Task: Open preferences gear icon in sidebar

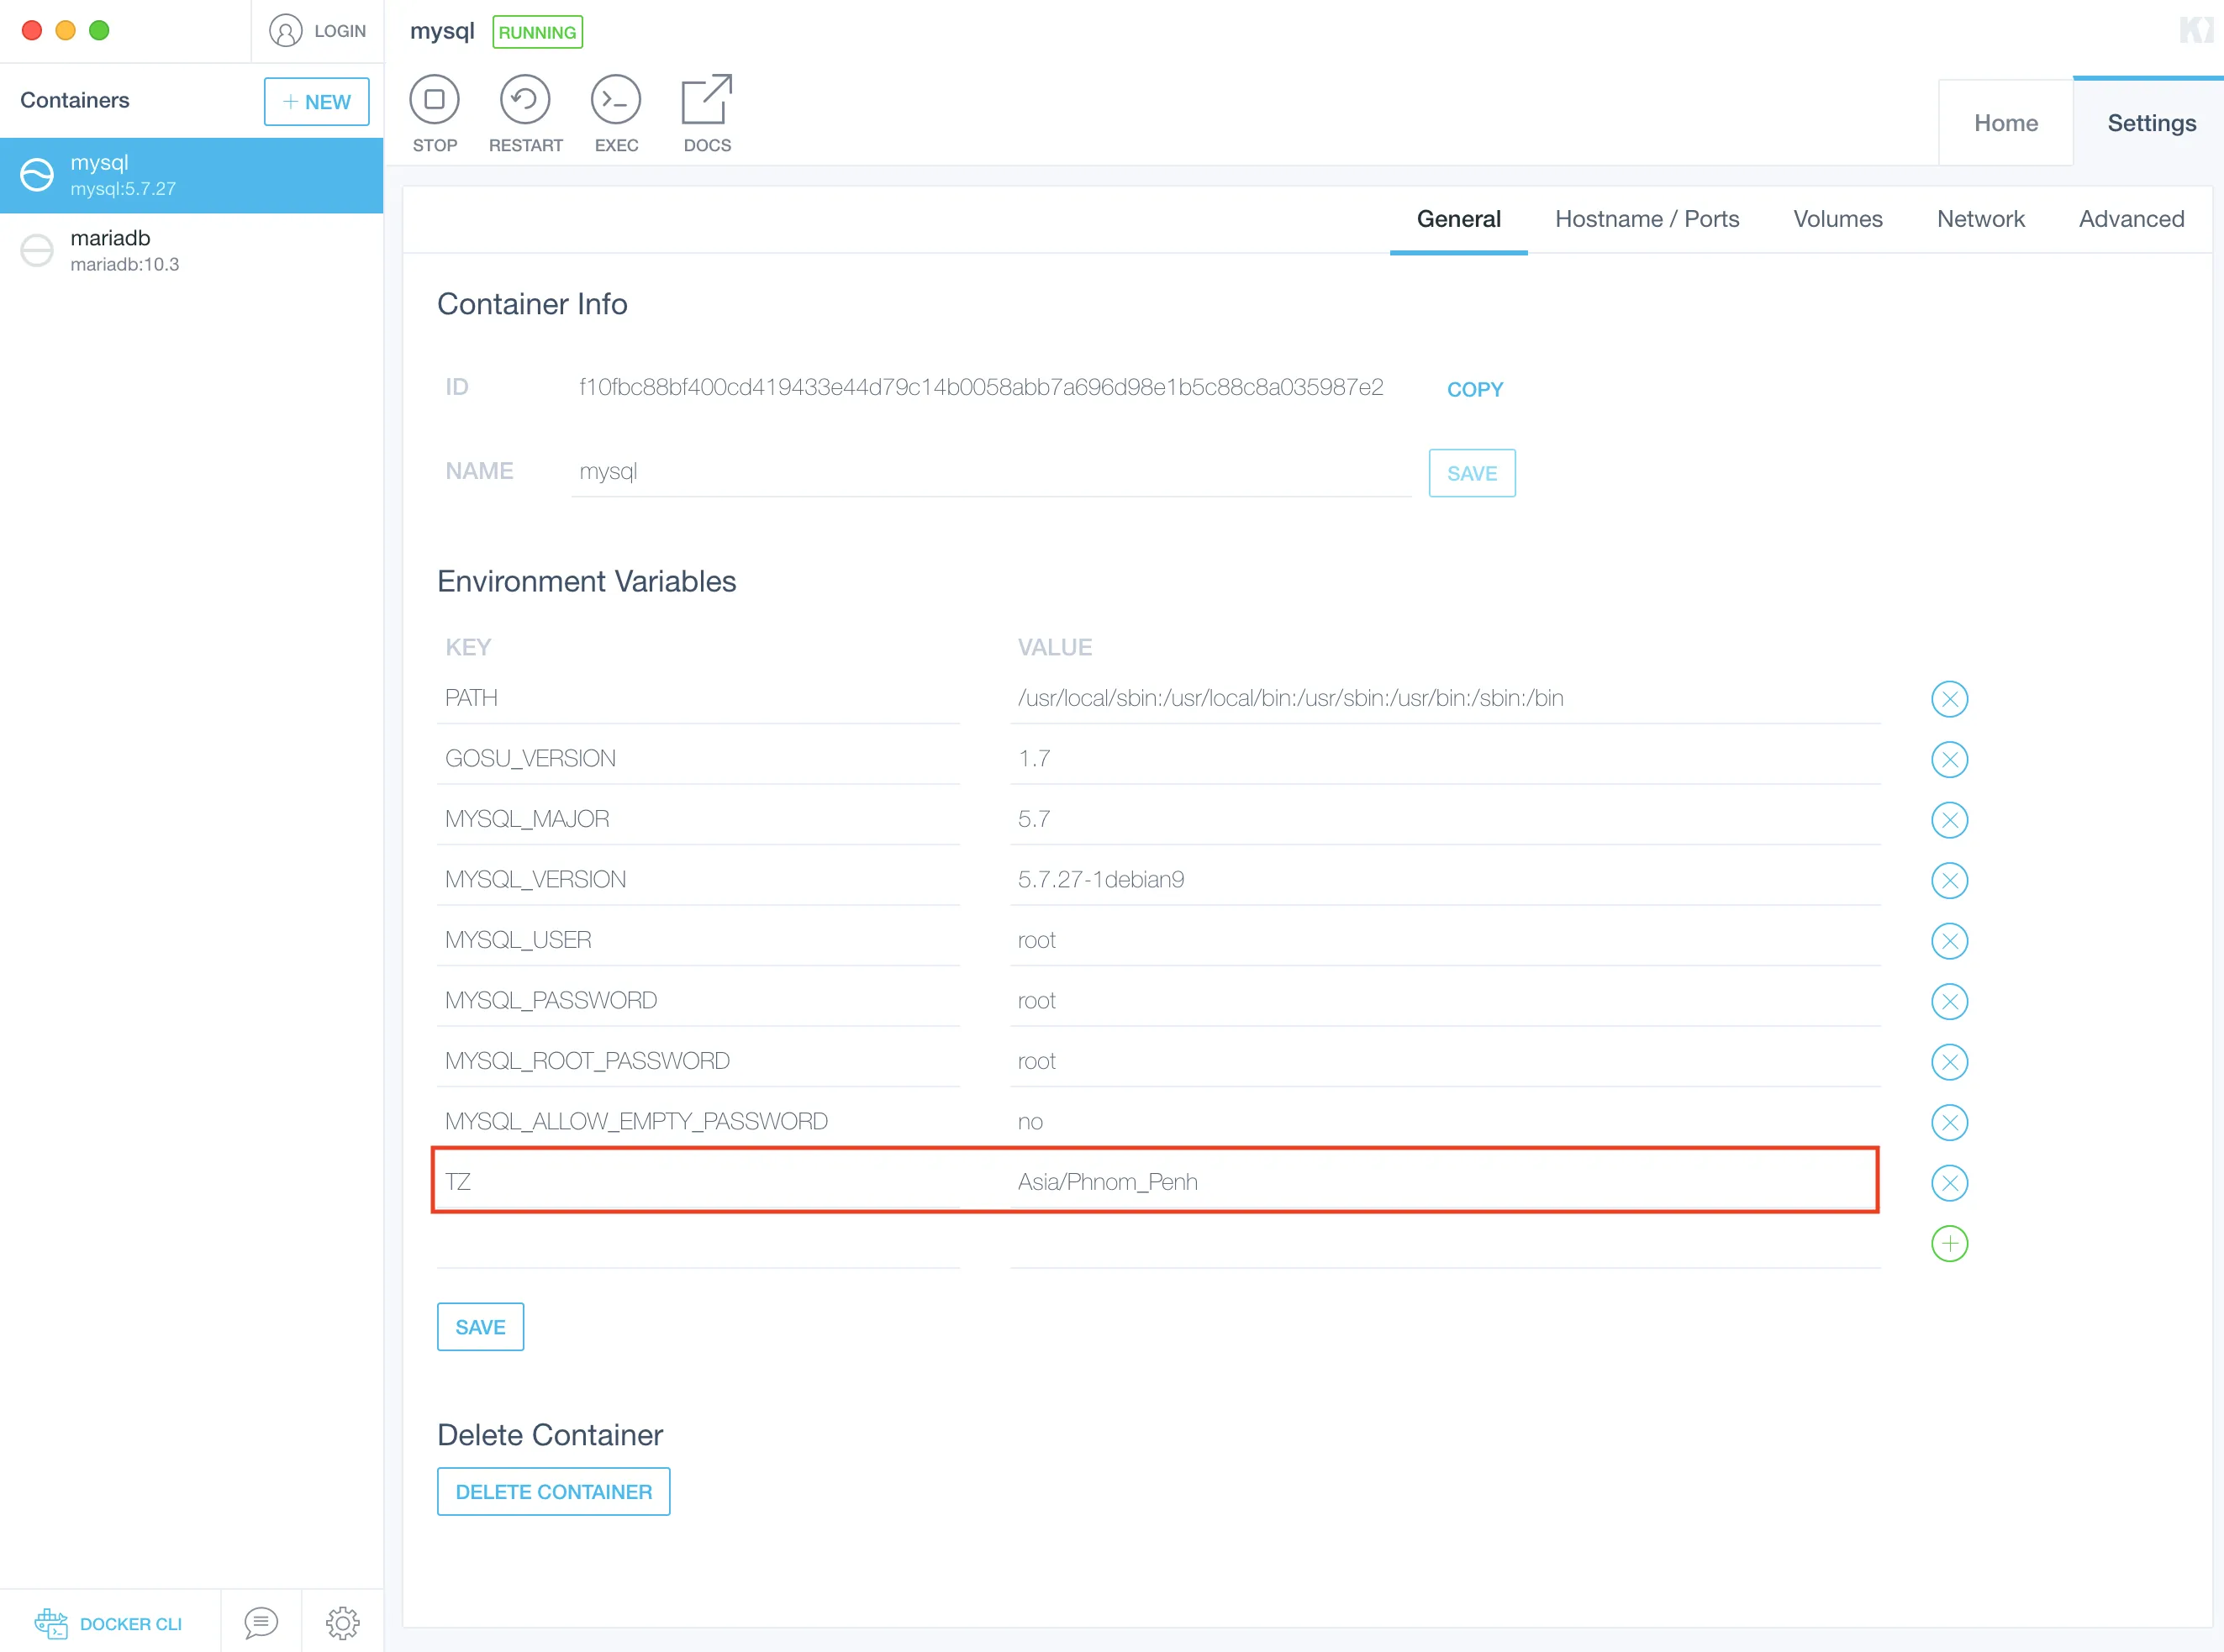Action: click(x=342, y=1622)
